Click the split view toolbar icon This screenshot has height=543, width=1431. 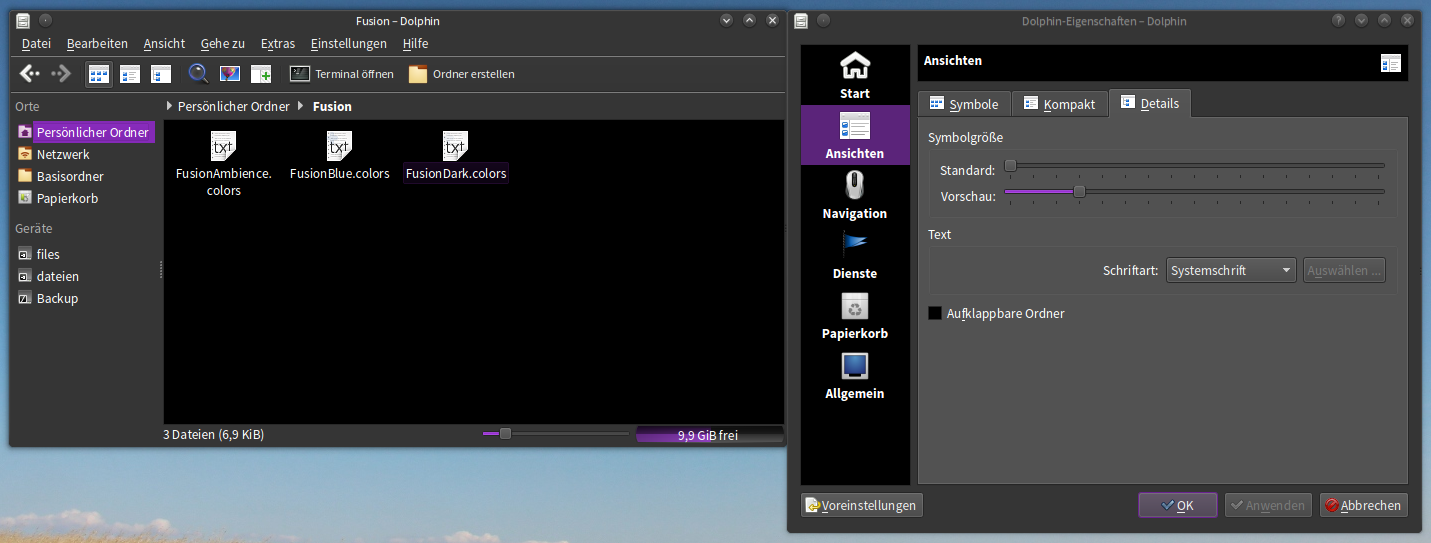(261, 73)
